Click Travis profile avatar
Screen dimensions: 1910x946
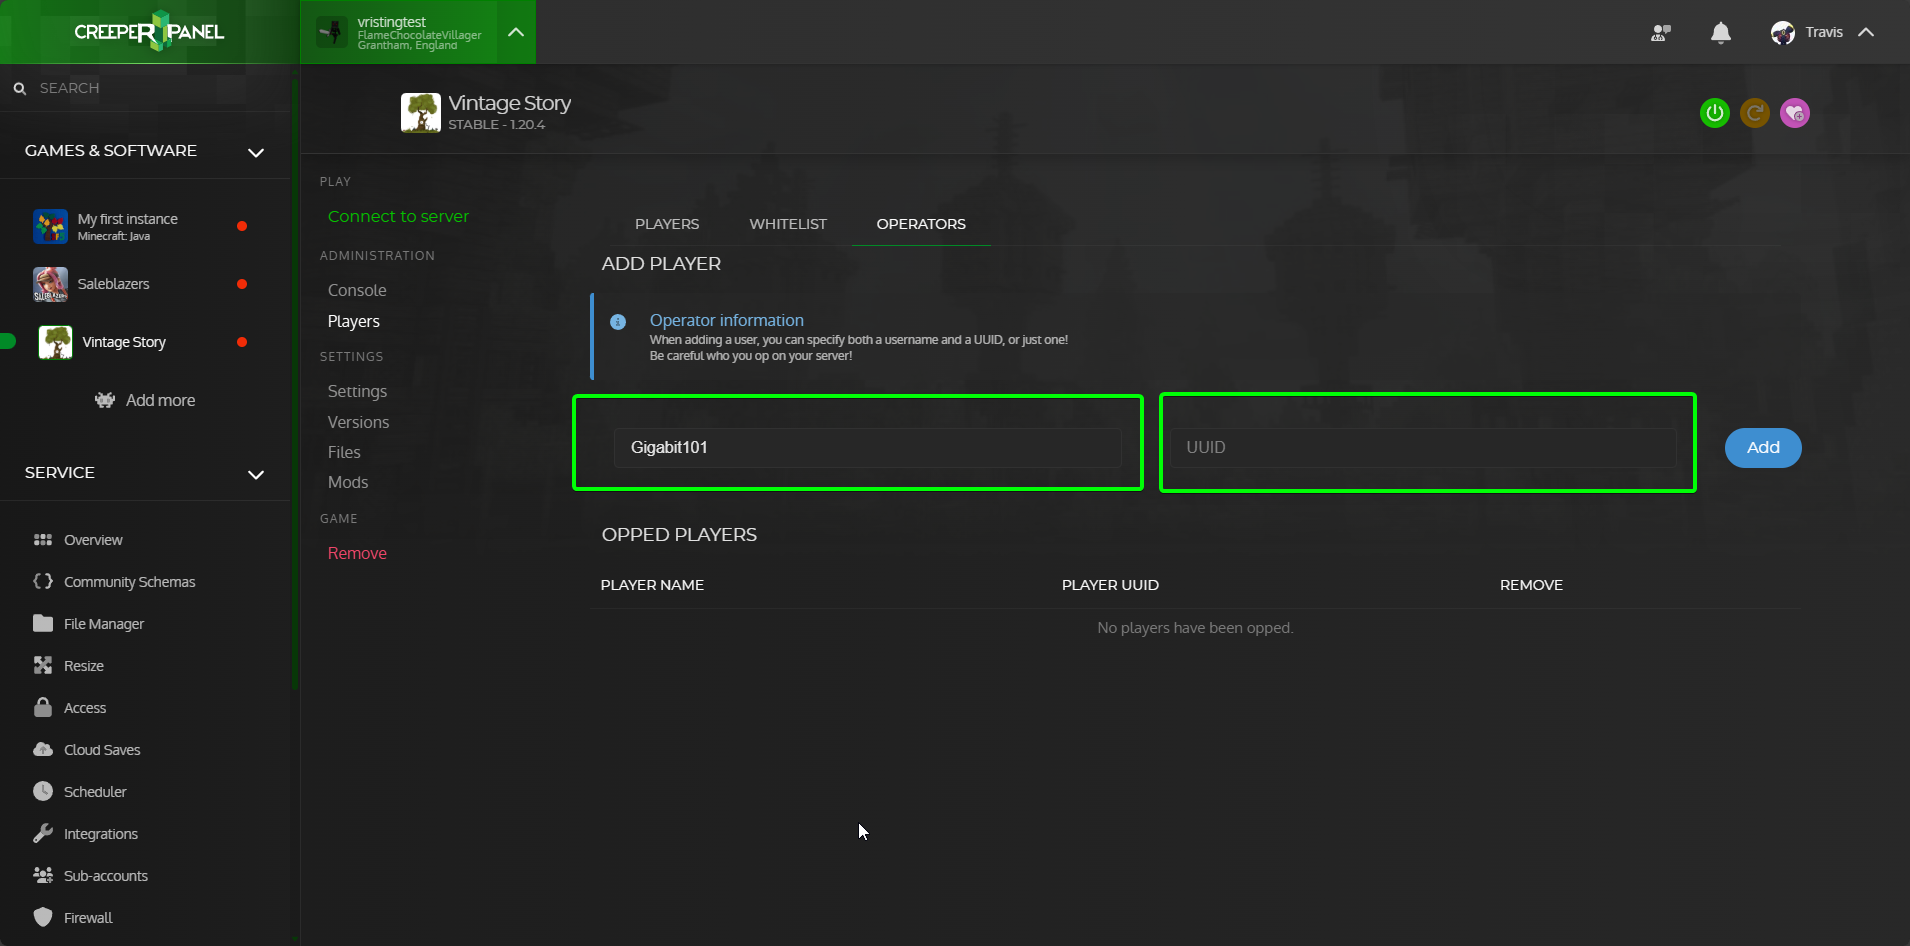pyautogui.click(x=1783, y=33)
